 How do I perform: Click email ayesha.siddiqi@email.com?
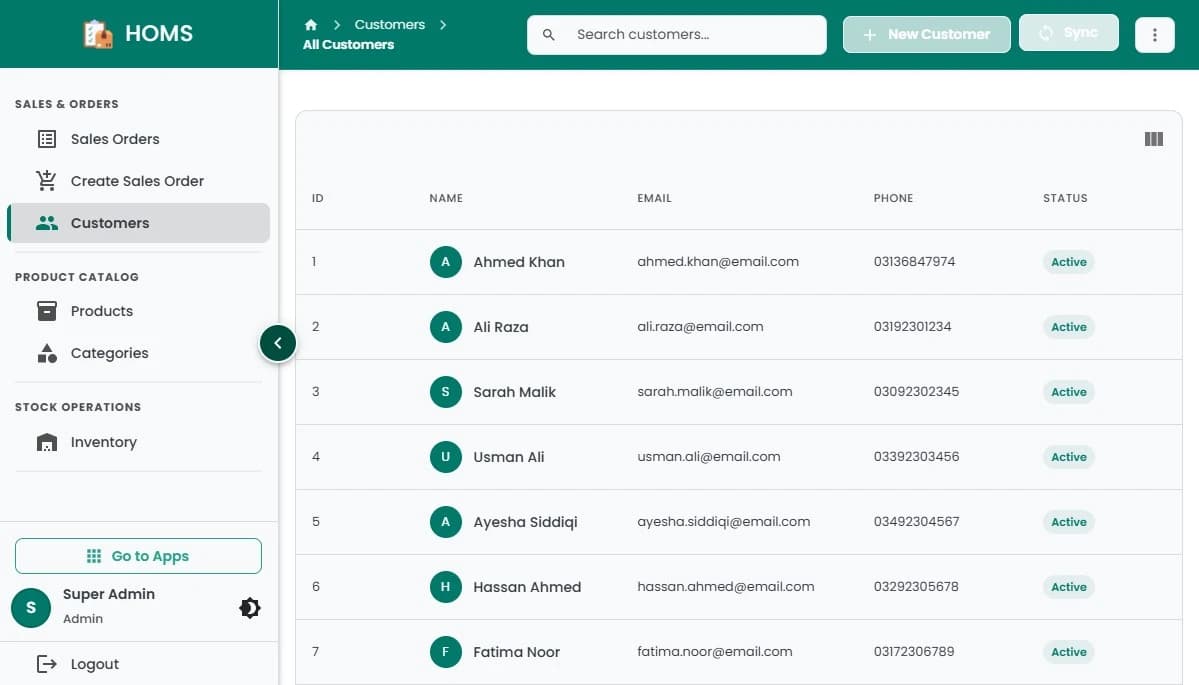[723, 521]
